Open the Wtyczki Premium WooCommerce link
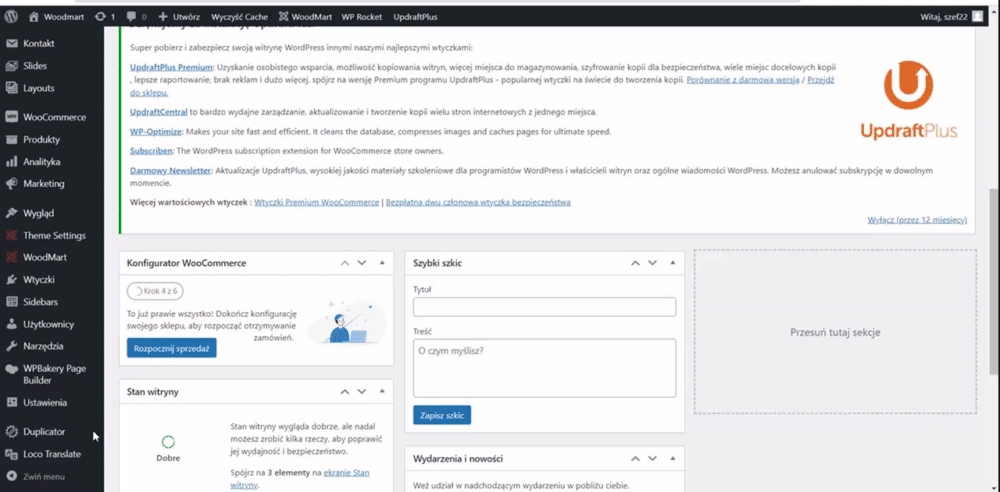1000x492 pixels. click(316, 202)
